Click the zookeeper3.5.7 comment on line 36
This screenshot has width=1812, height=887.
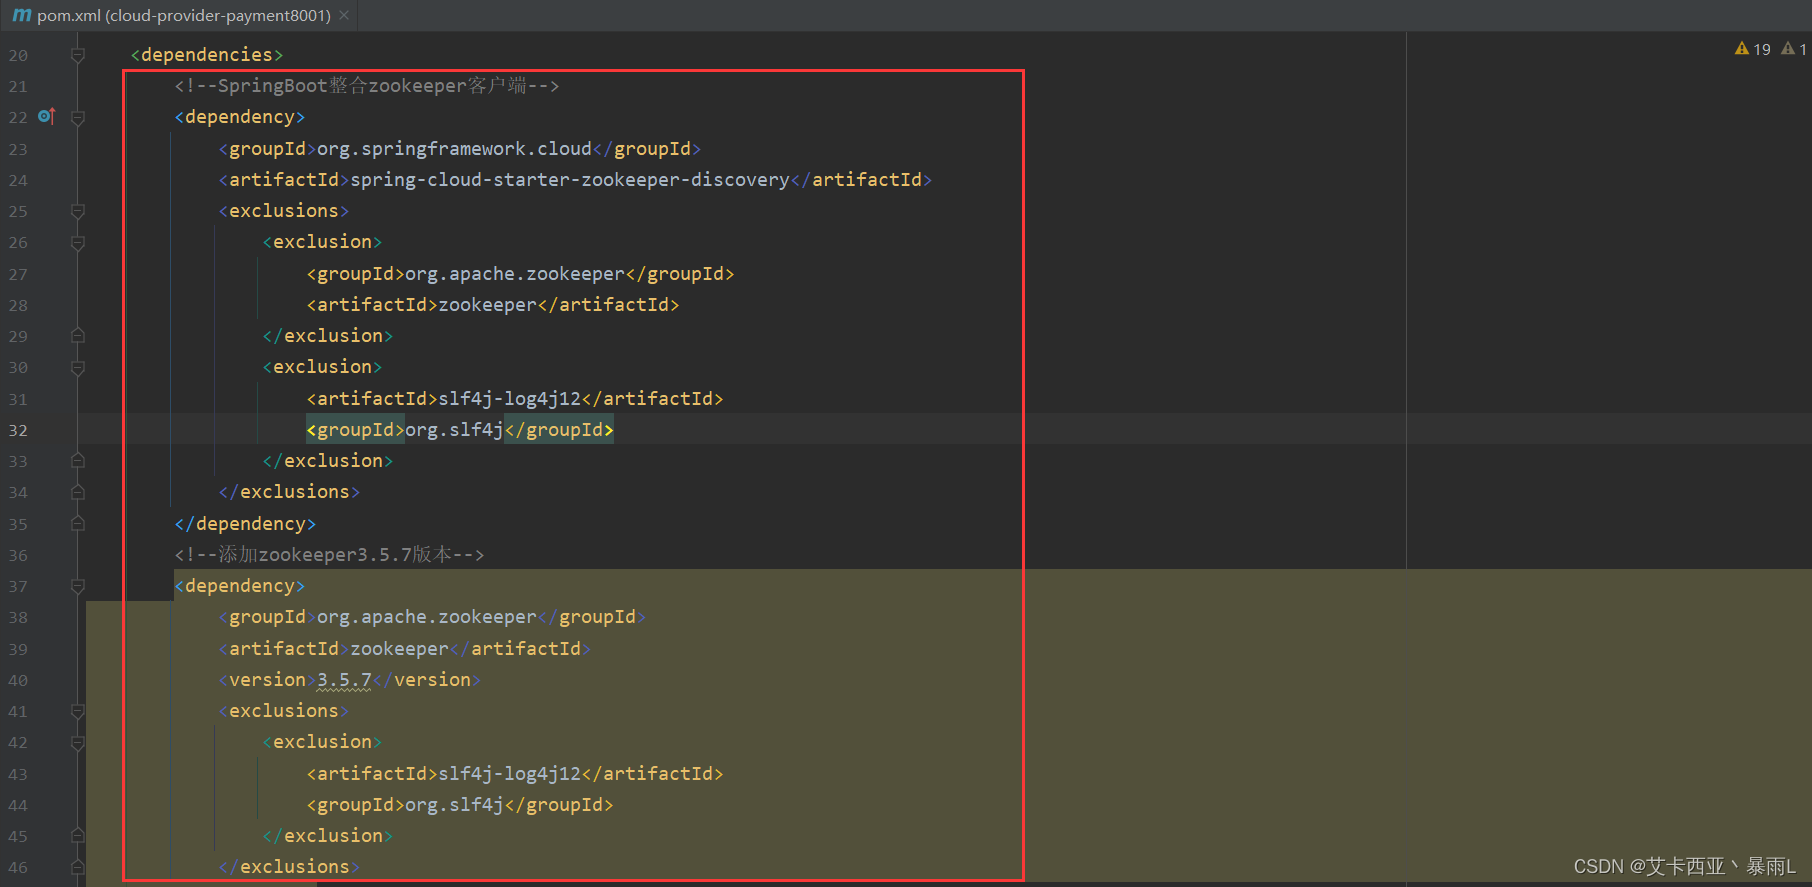pos(329,555)
